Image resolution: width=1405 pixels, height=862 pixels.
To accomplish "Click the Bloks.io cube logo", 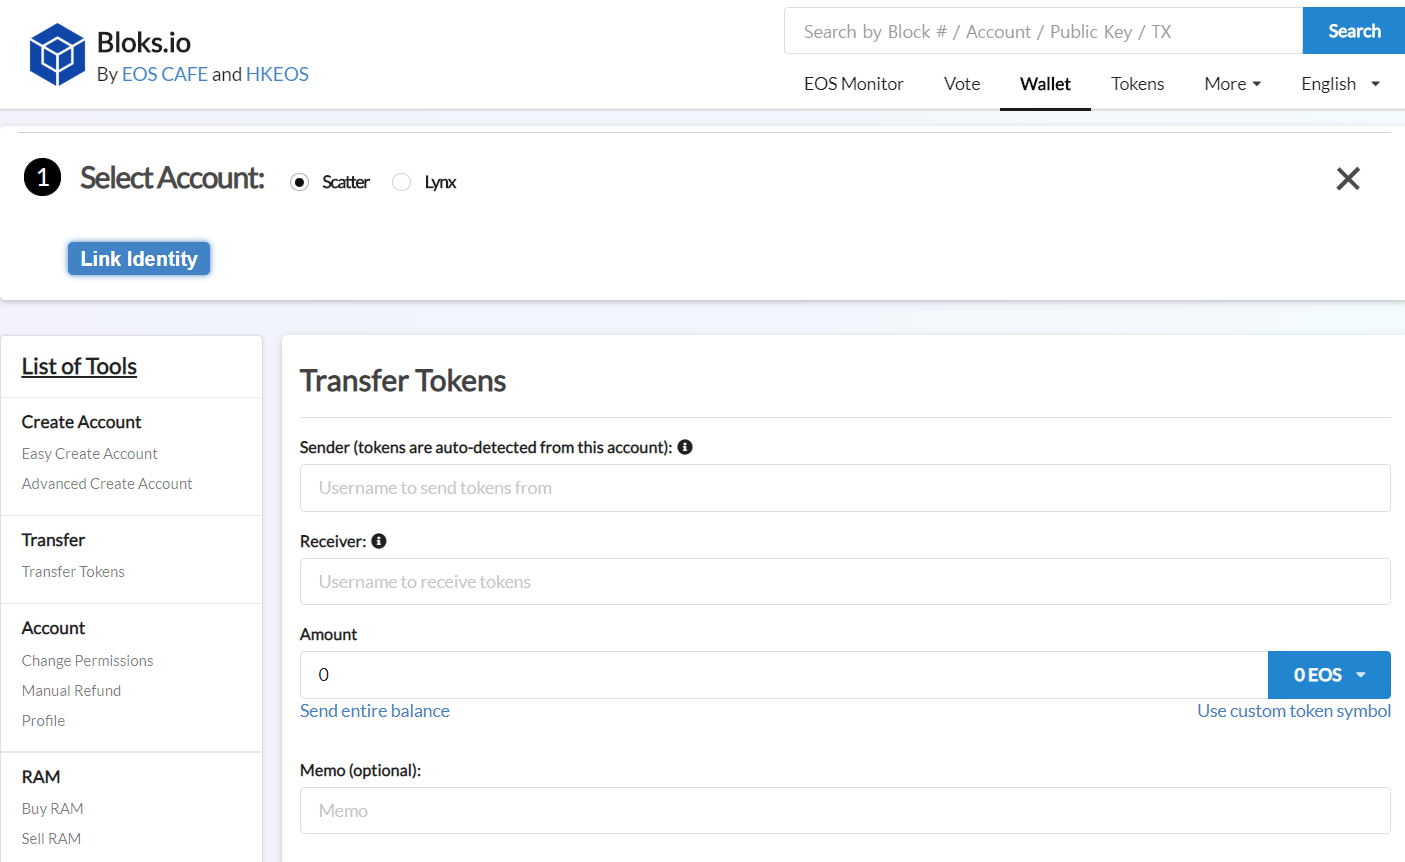I will [57, 54].
